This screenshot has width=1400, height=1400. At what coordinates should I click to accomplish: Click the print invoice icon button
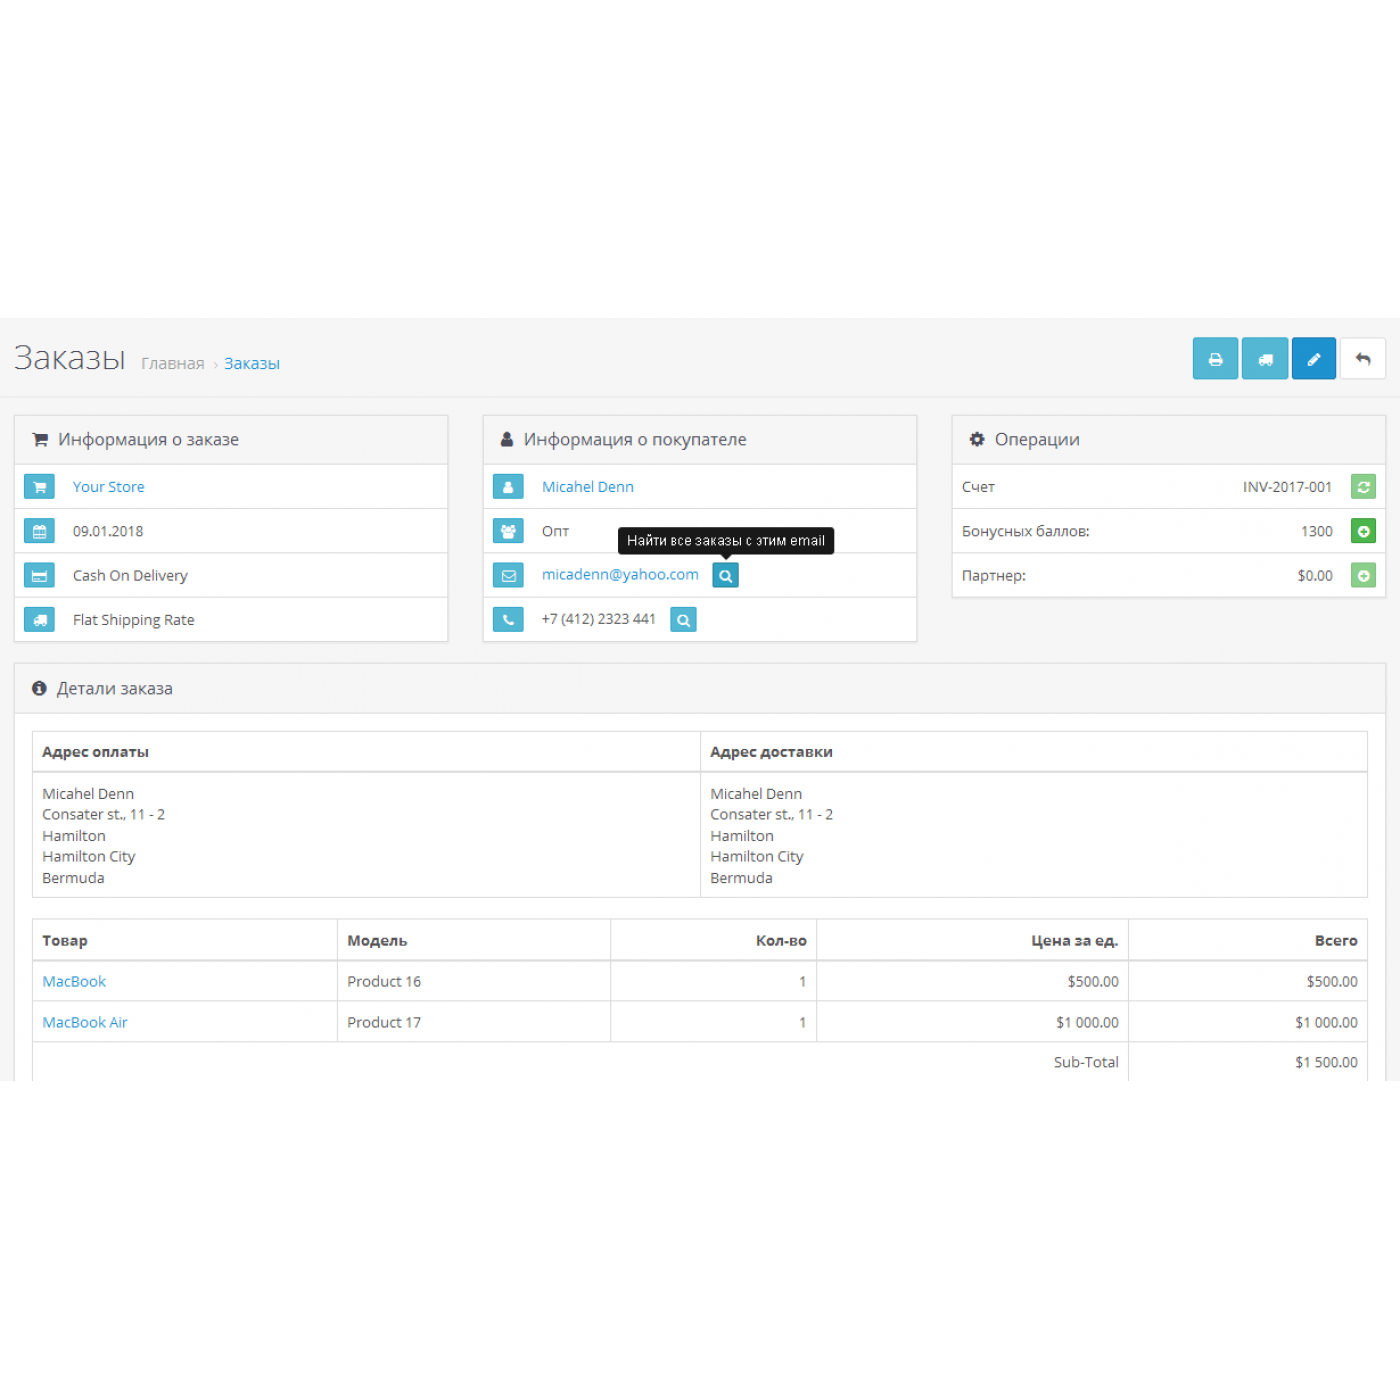(1215, 359)
